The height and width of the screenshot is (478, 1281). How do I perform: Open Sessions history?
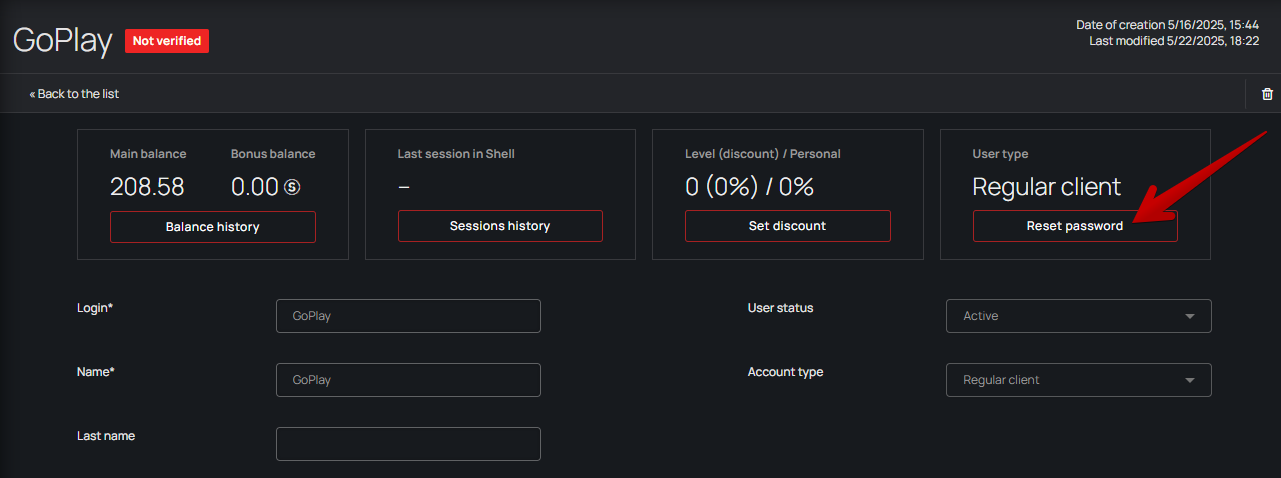[x=500, y=226]
